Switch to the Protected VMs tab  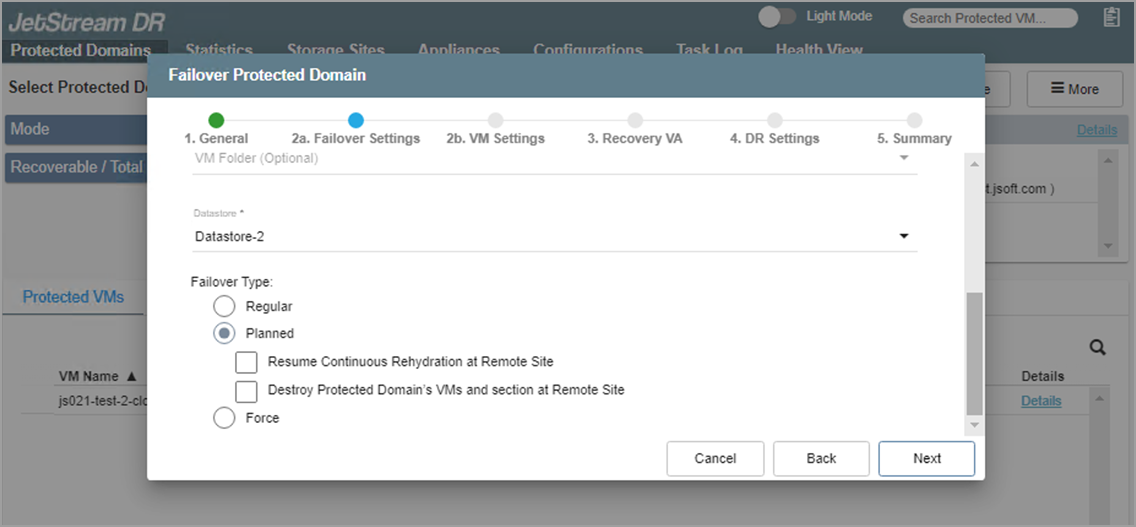point(73,297)
